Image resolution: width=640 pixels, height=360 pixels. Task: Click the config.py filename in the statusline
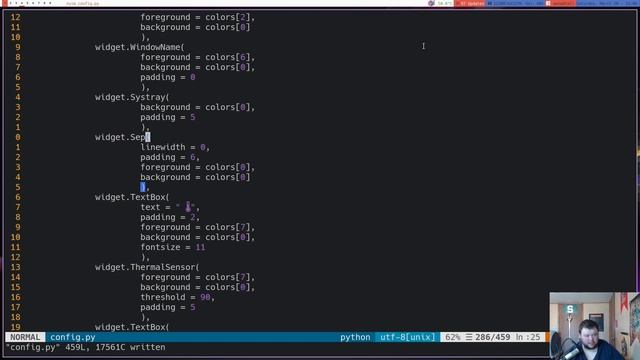73,337
